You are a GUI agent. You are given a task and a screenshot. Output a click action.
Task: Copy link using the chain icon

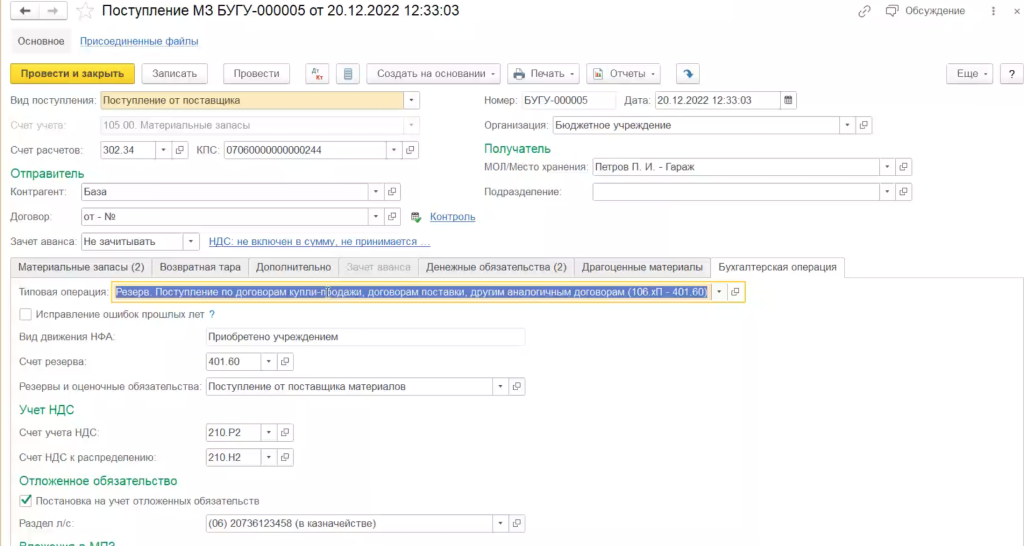[864, 11]
